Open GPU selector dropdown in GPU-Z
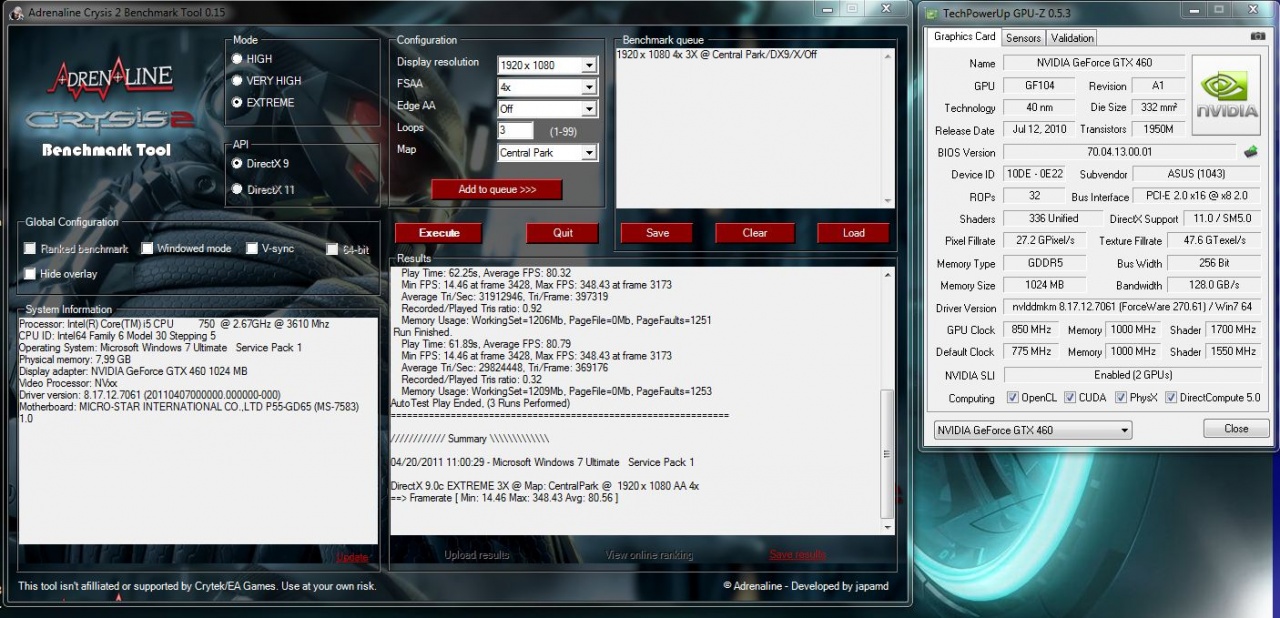Image resolution: width=1280 pixels, height=618 pixels. pos(1032,430)
